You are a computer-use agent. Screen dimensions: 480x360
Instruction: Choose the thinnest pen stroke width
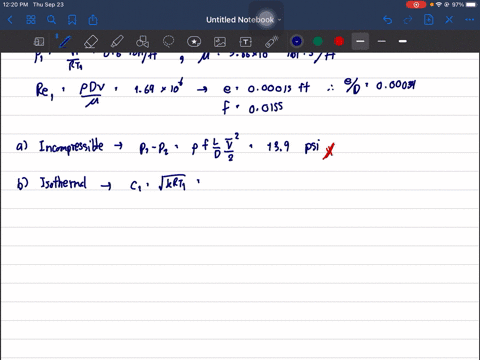pos(382,41)
